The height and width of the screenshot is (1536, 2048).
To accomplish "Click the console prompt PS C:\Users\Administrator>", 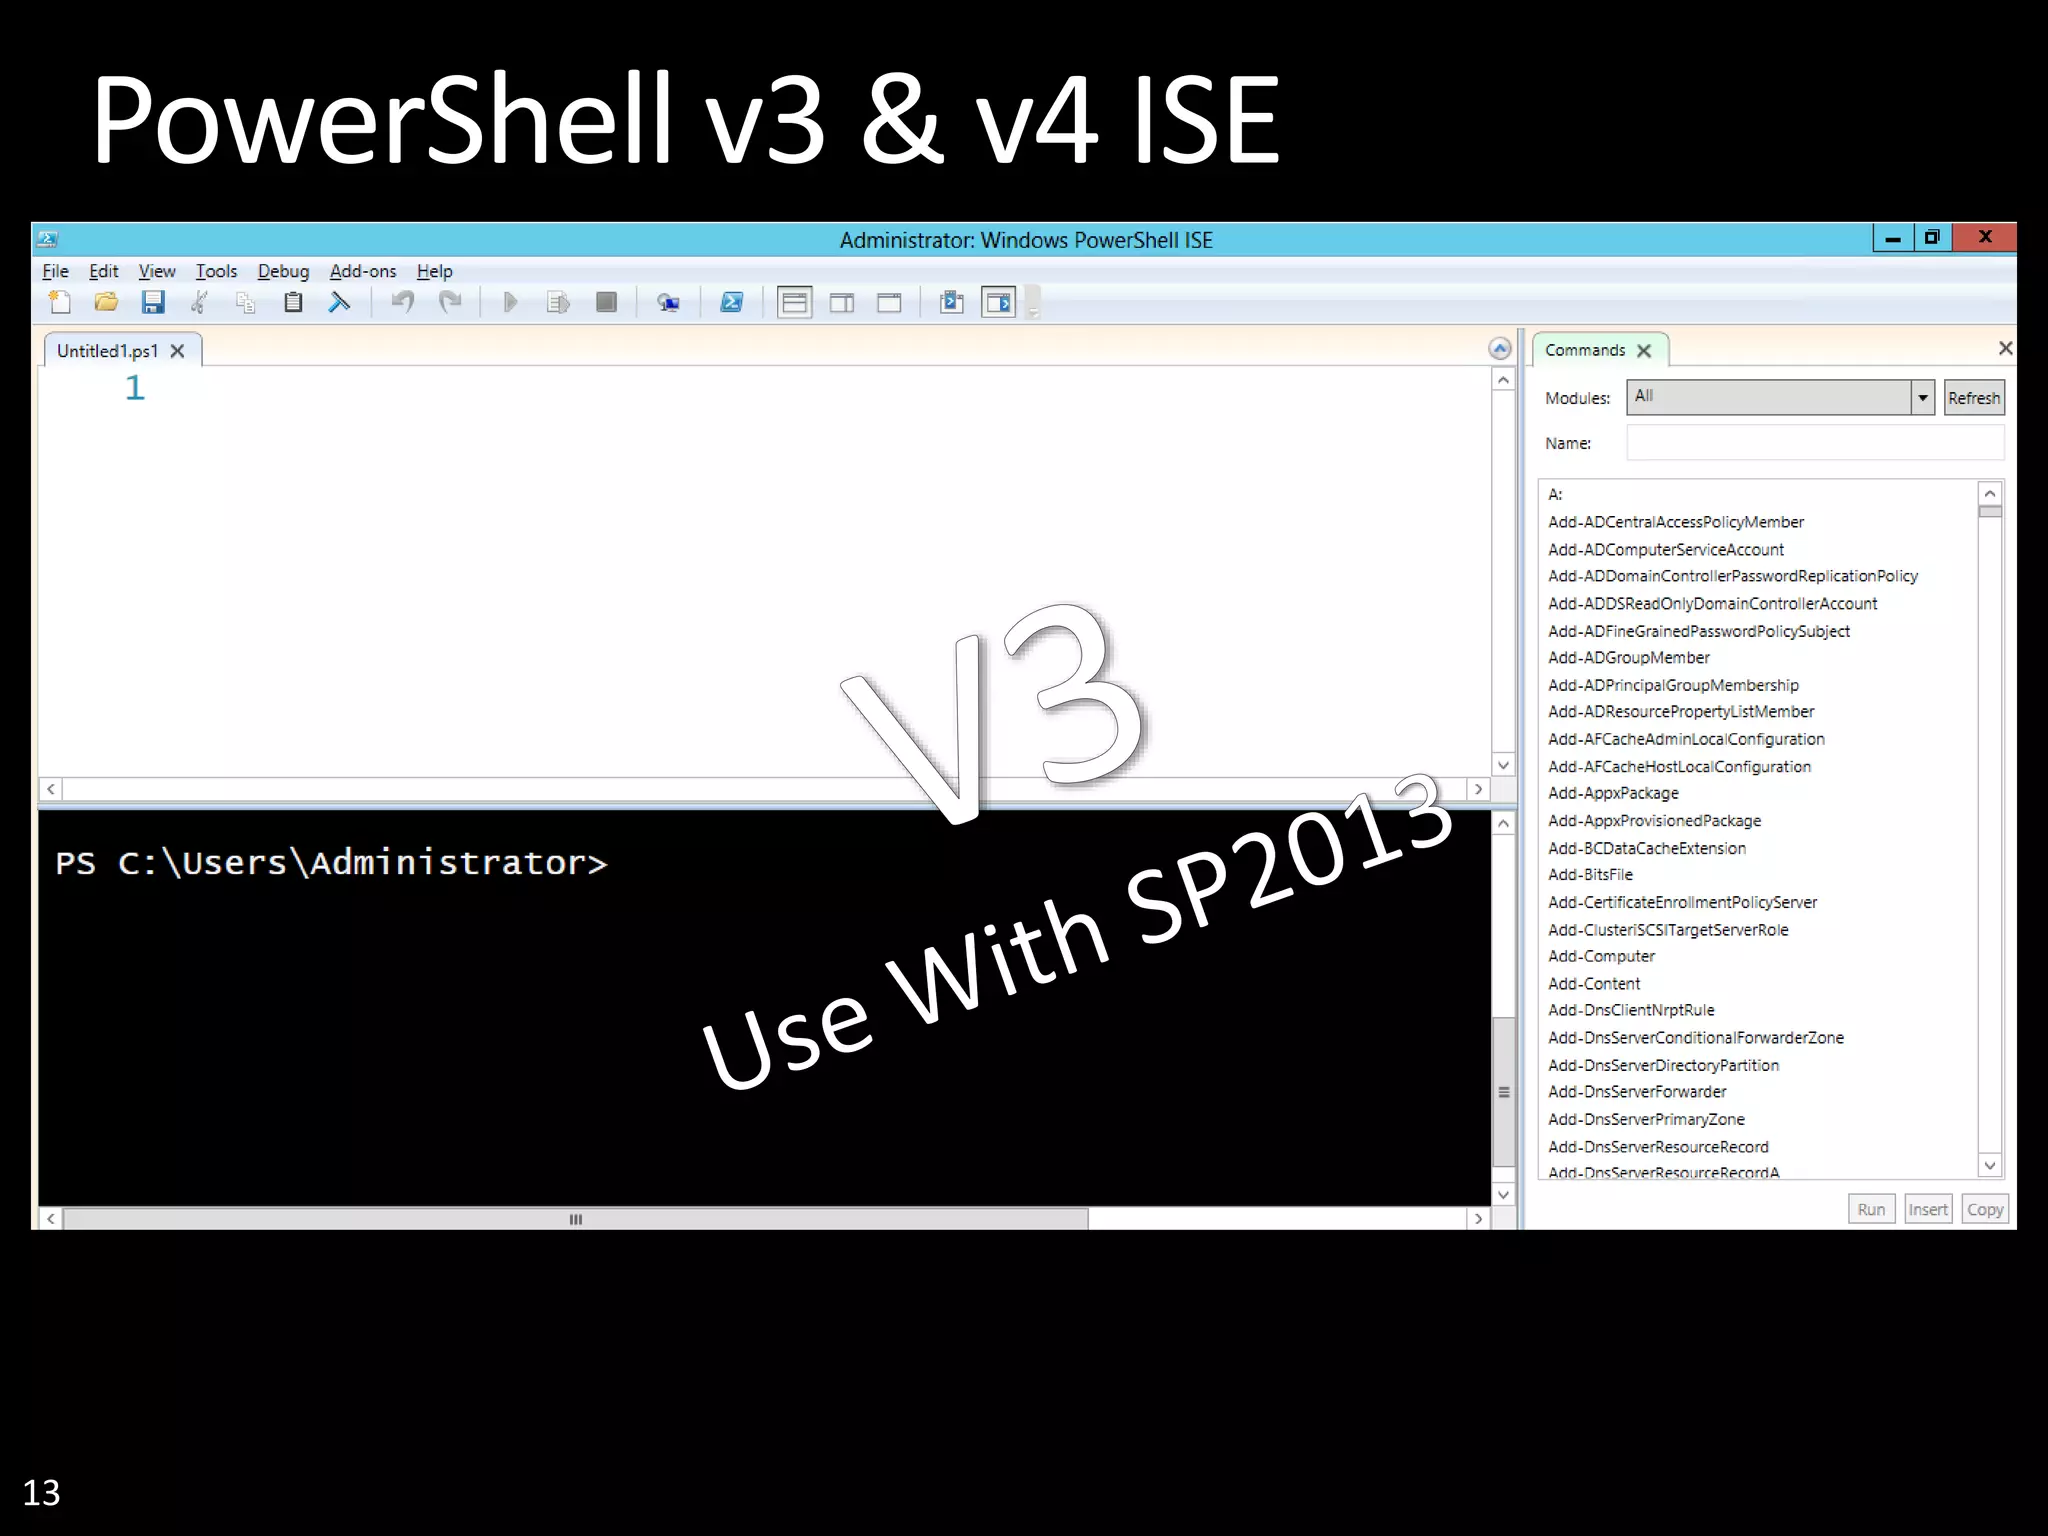I will pos(331,862).
